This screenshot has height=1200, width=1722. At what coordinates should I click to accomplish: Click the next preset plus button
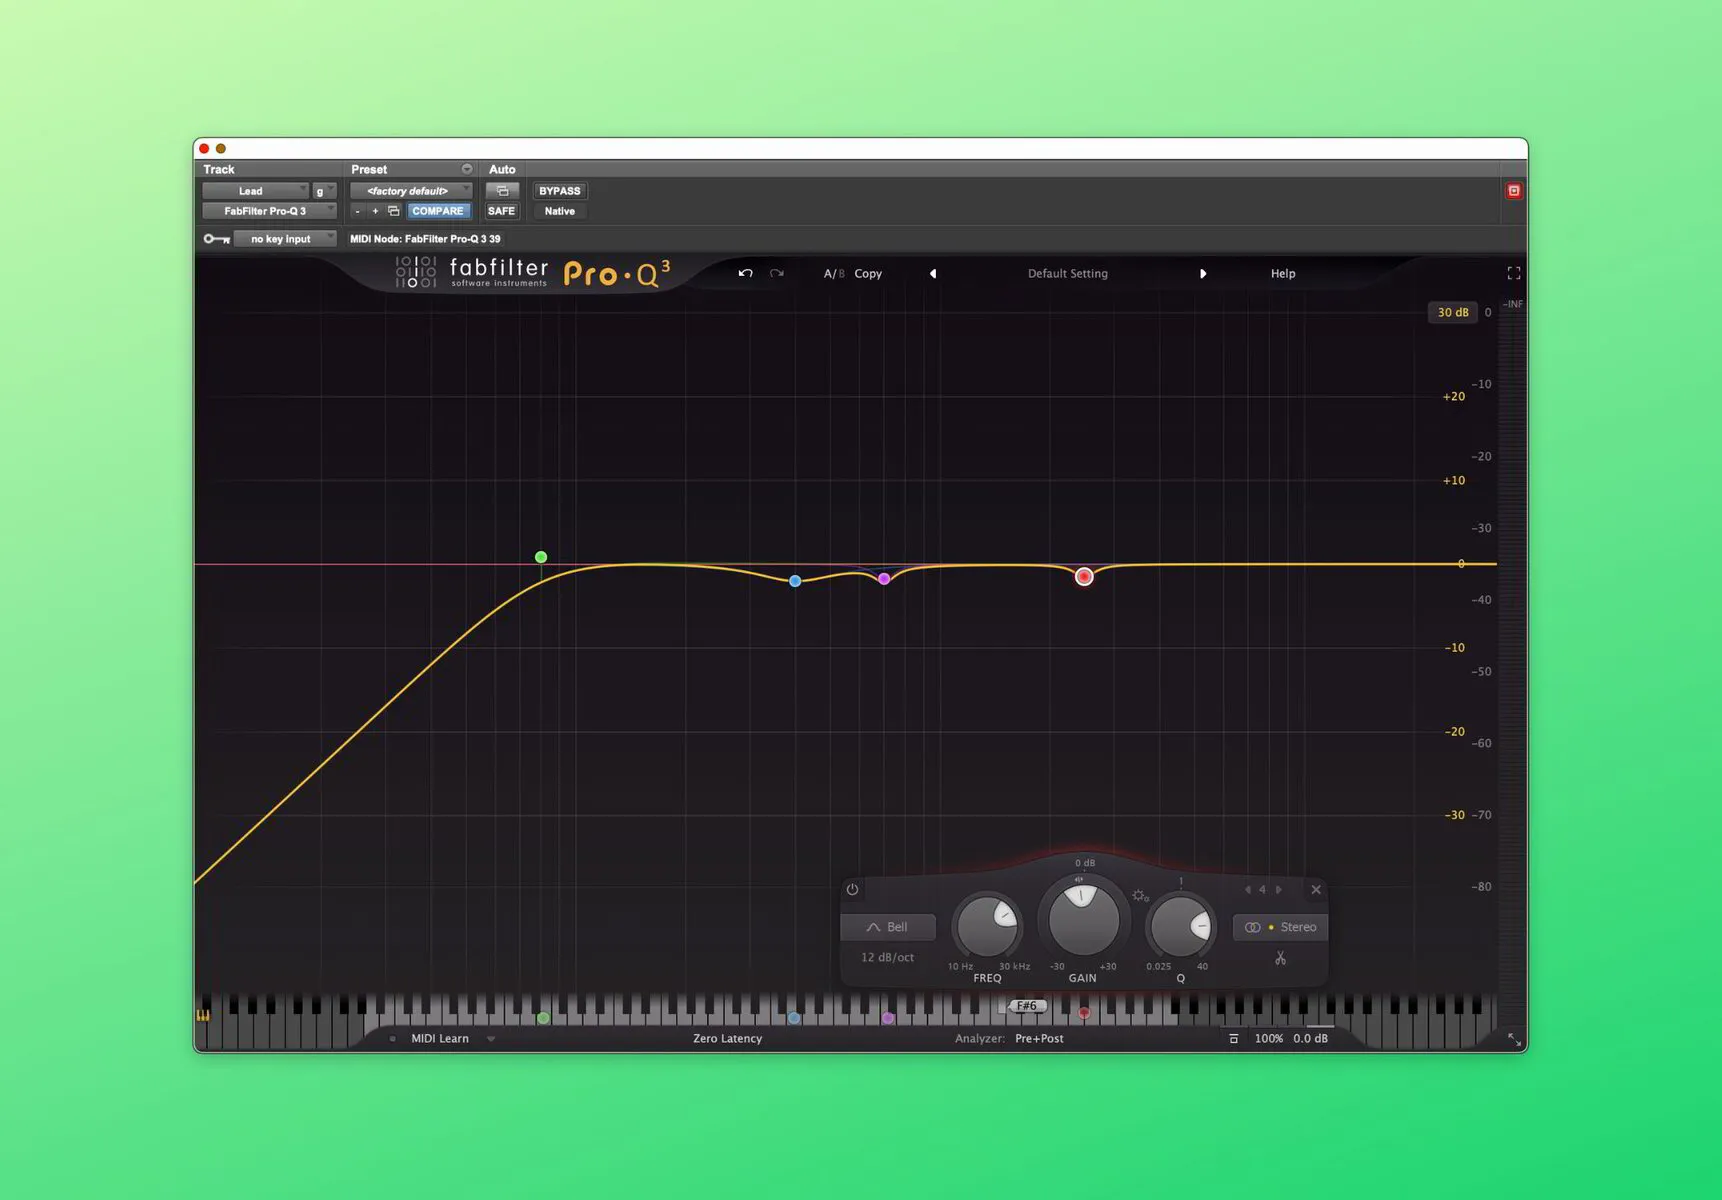coord(375,211)
